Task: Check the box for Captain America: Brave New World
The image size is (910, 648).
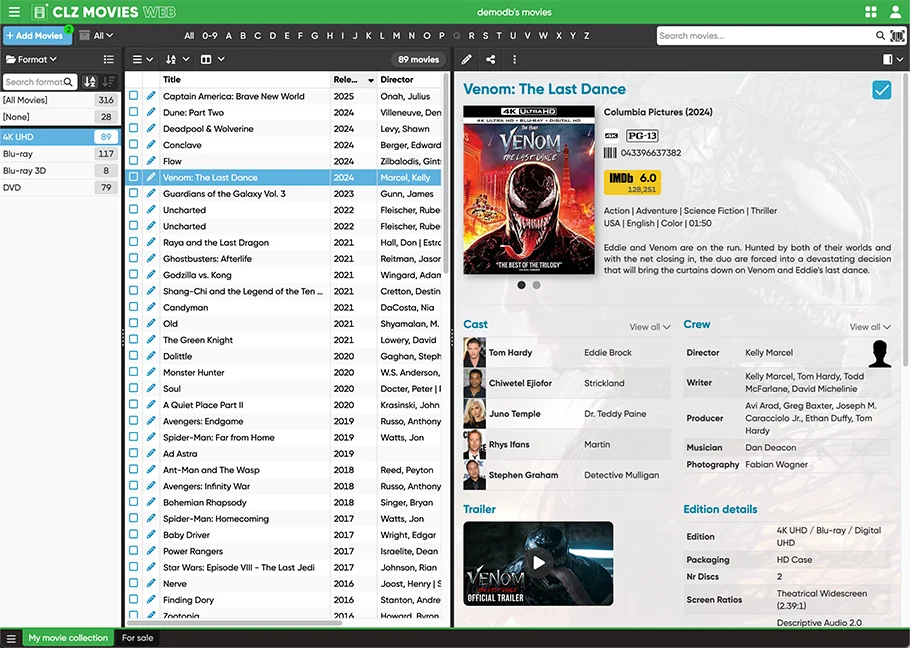Action: point(133,95)
